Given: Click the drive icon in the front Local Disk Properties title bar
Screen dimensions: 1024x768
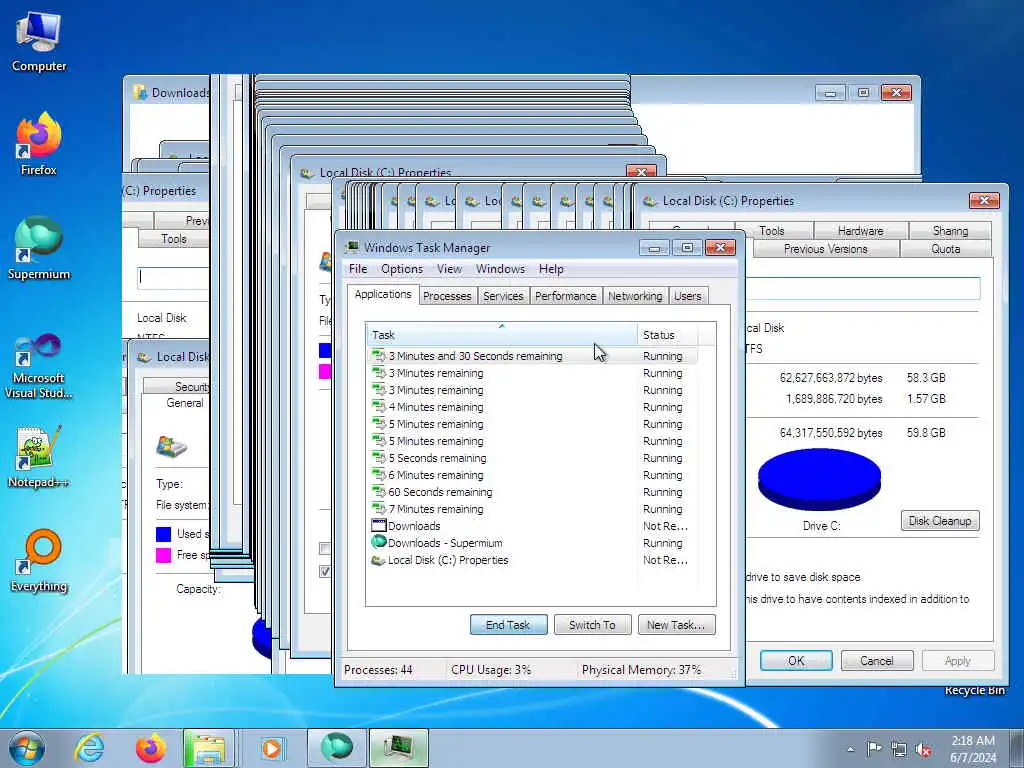Looking at the screenshot, I should click(650, 201).
